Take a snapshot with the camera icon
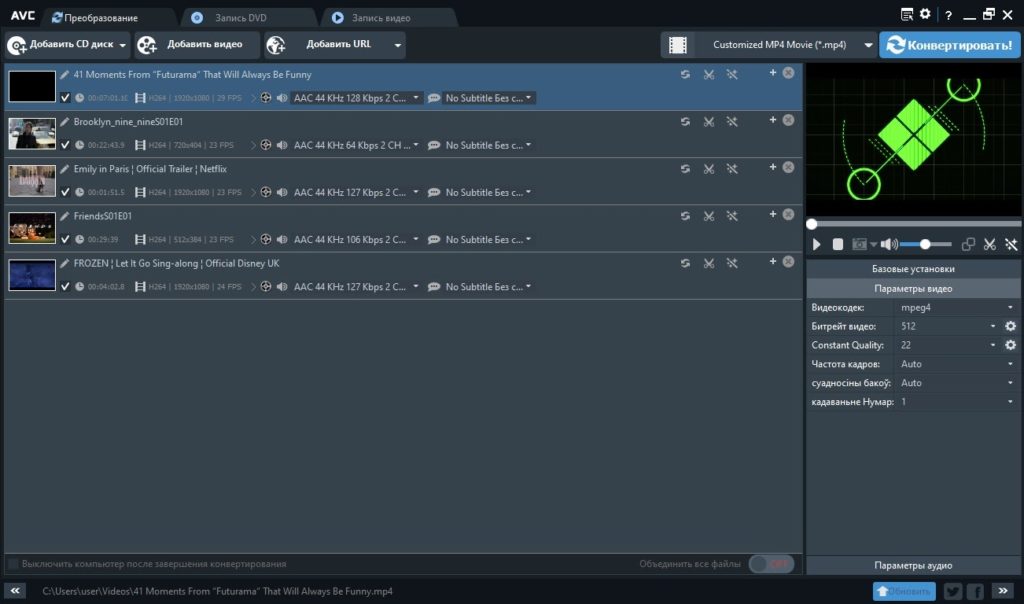The height and width of the screenshot is (604, 1024). (x=859, y=245)
